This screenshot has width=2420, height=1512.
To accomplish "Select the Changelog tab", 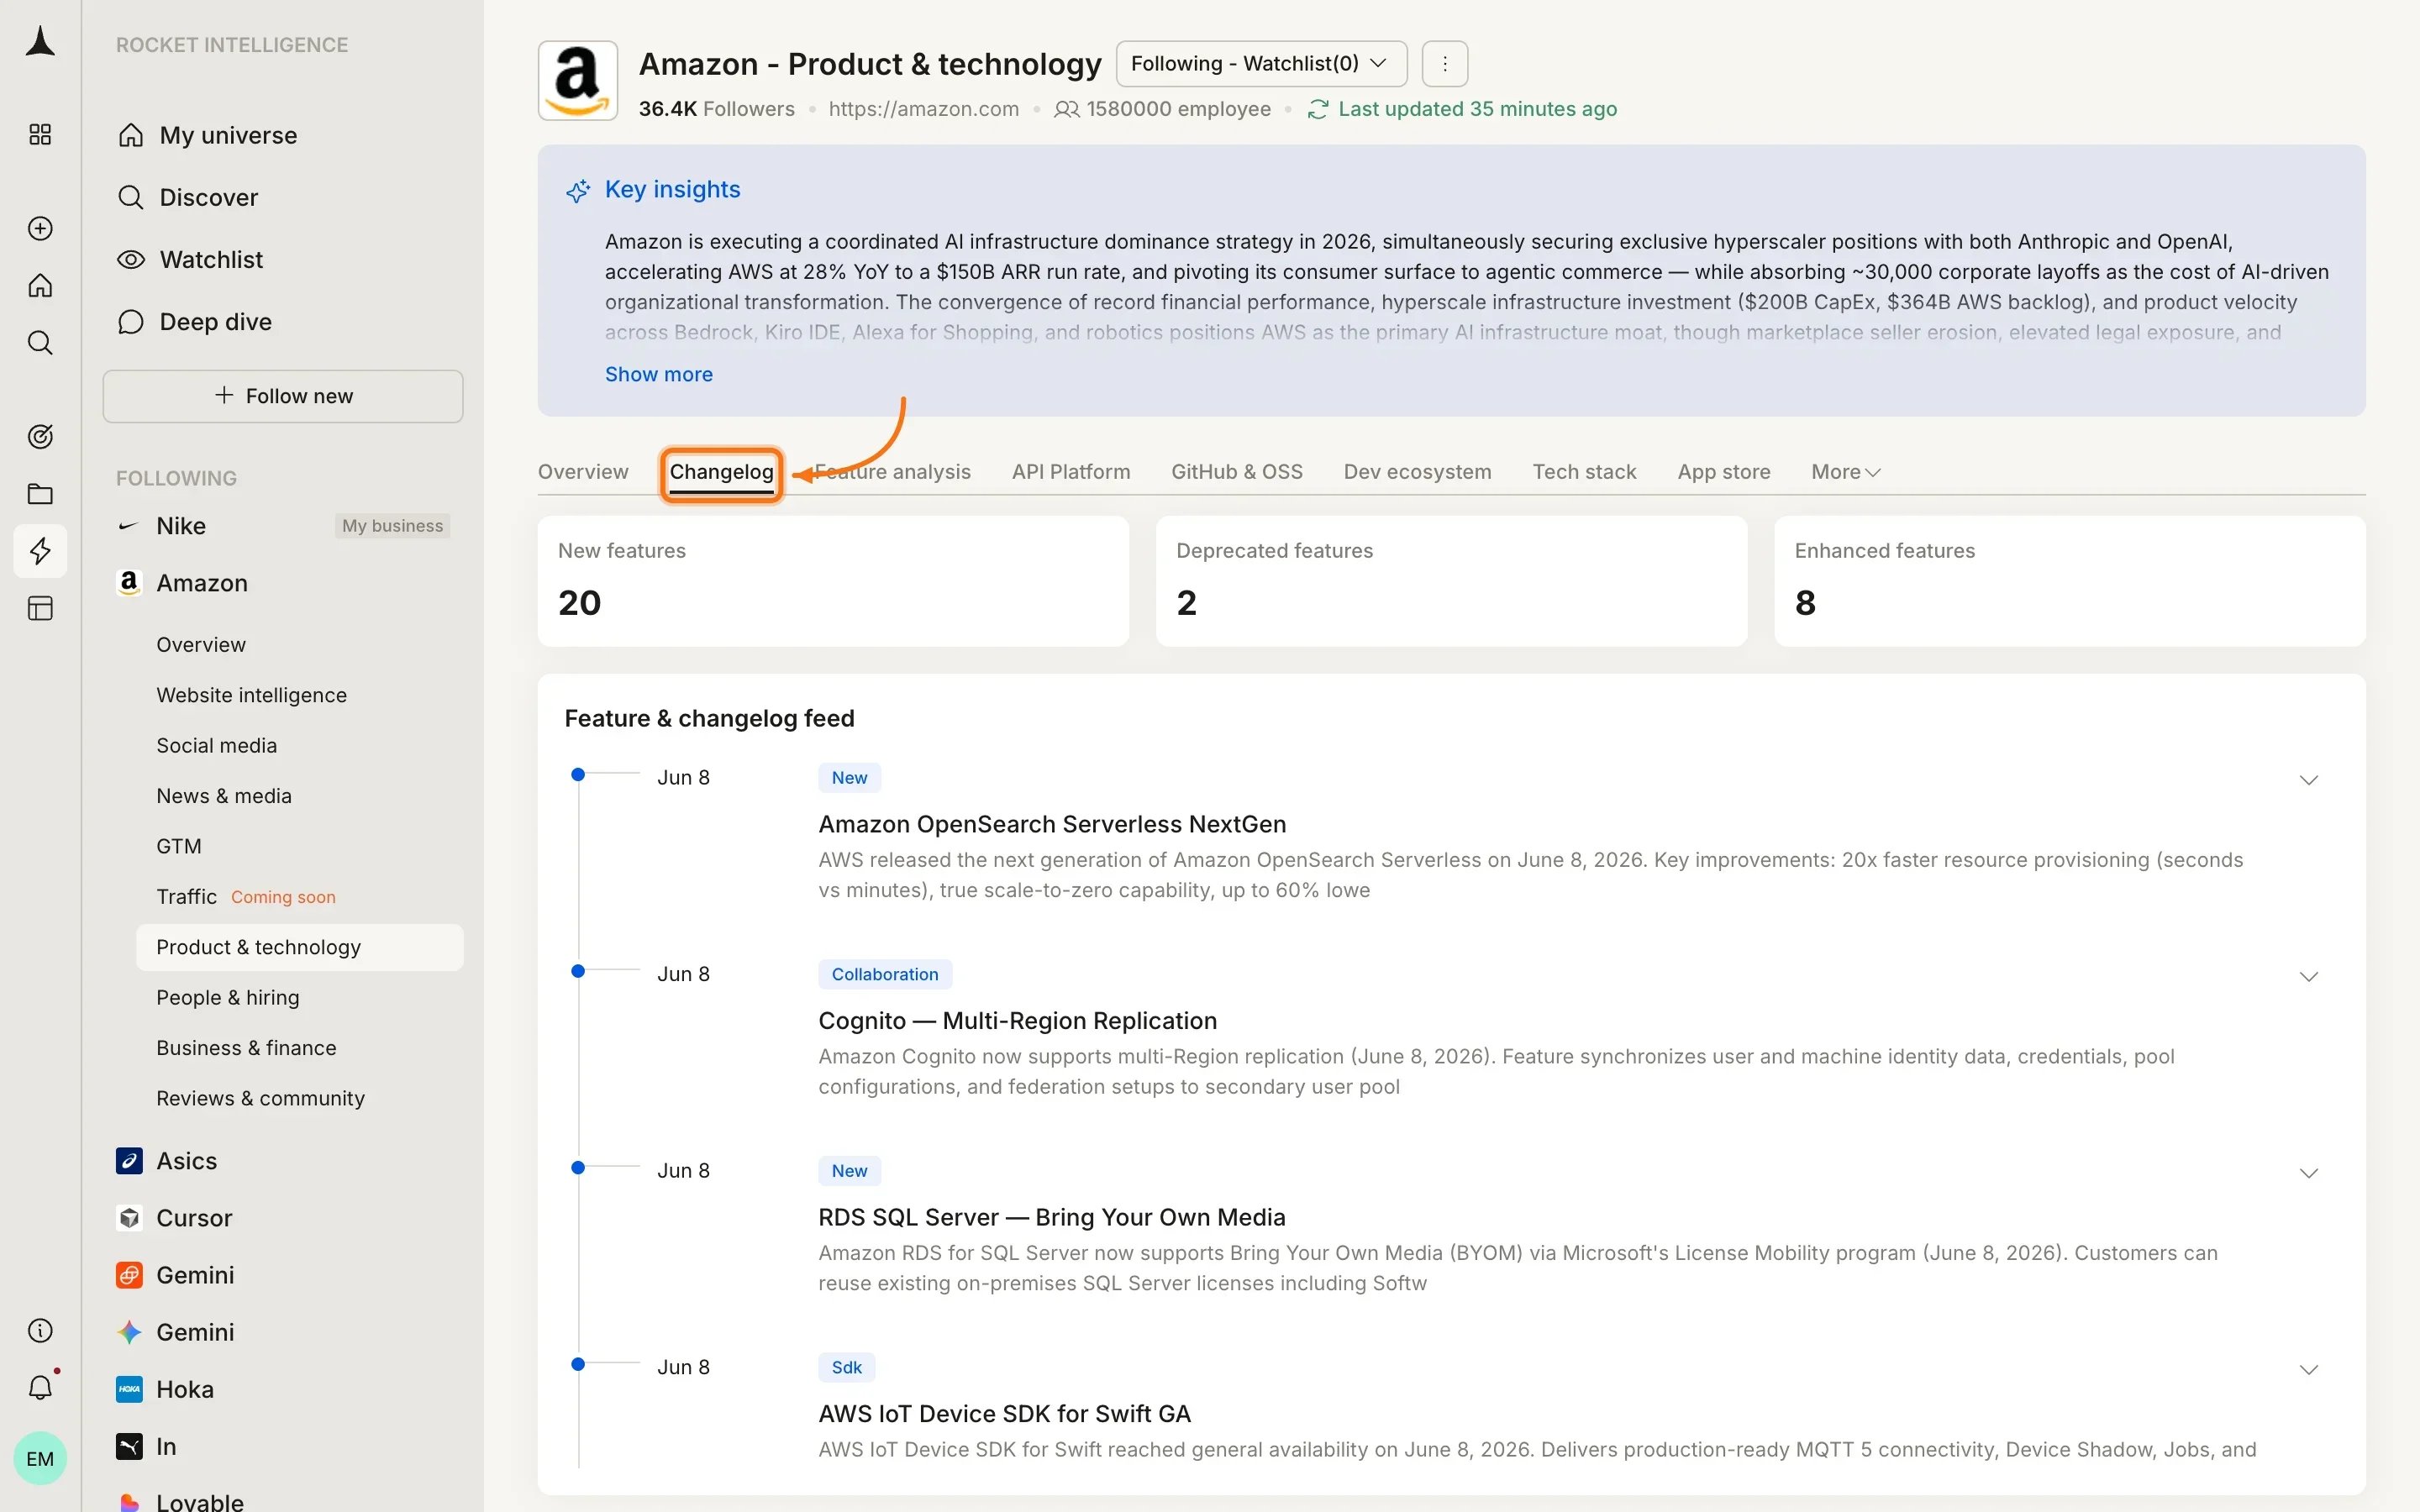I will (721, 472).
